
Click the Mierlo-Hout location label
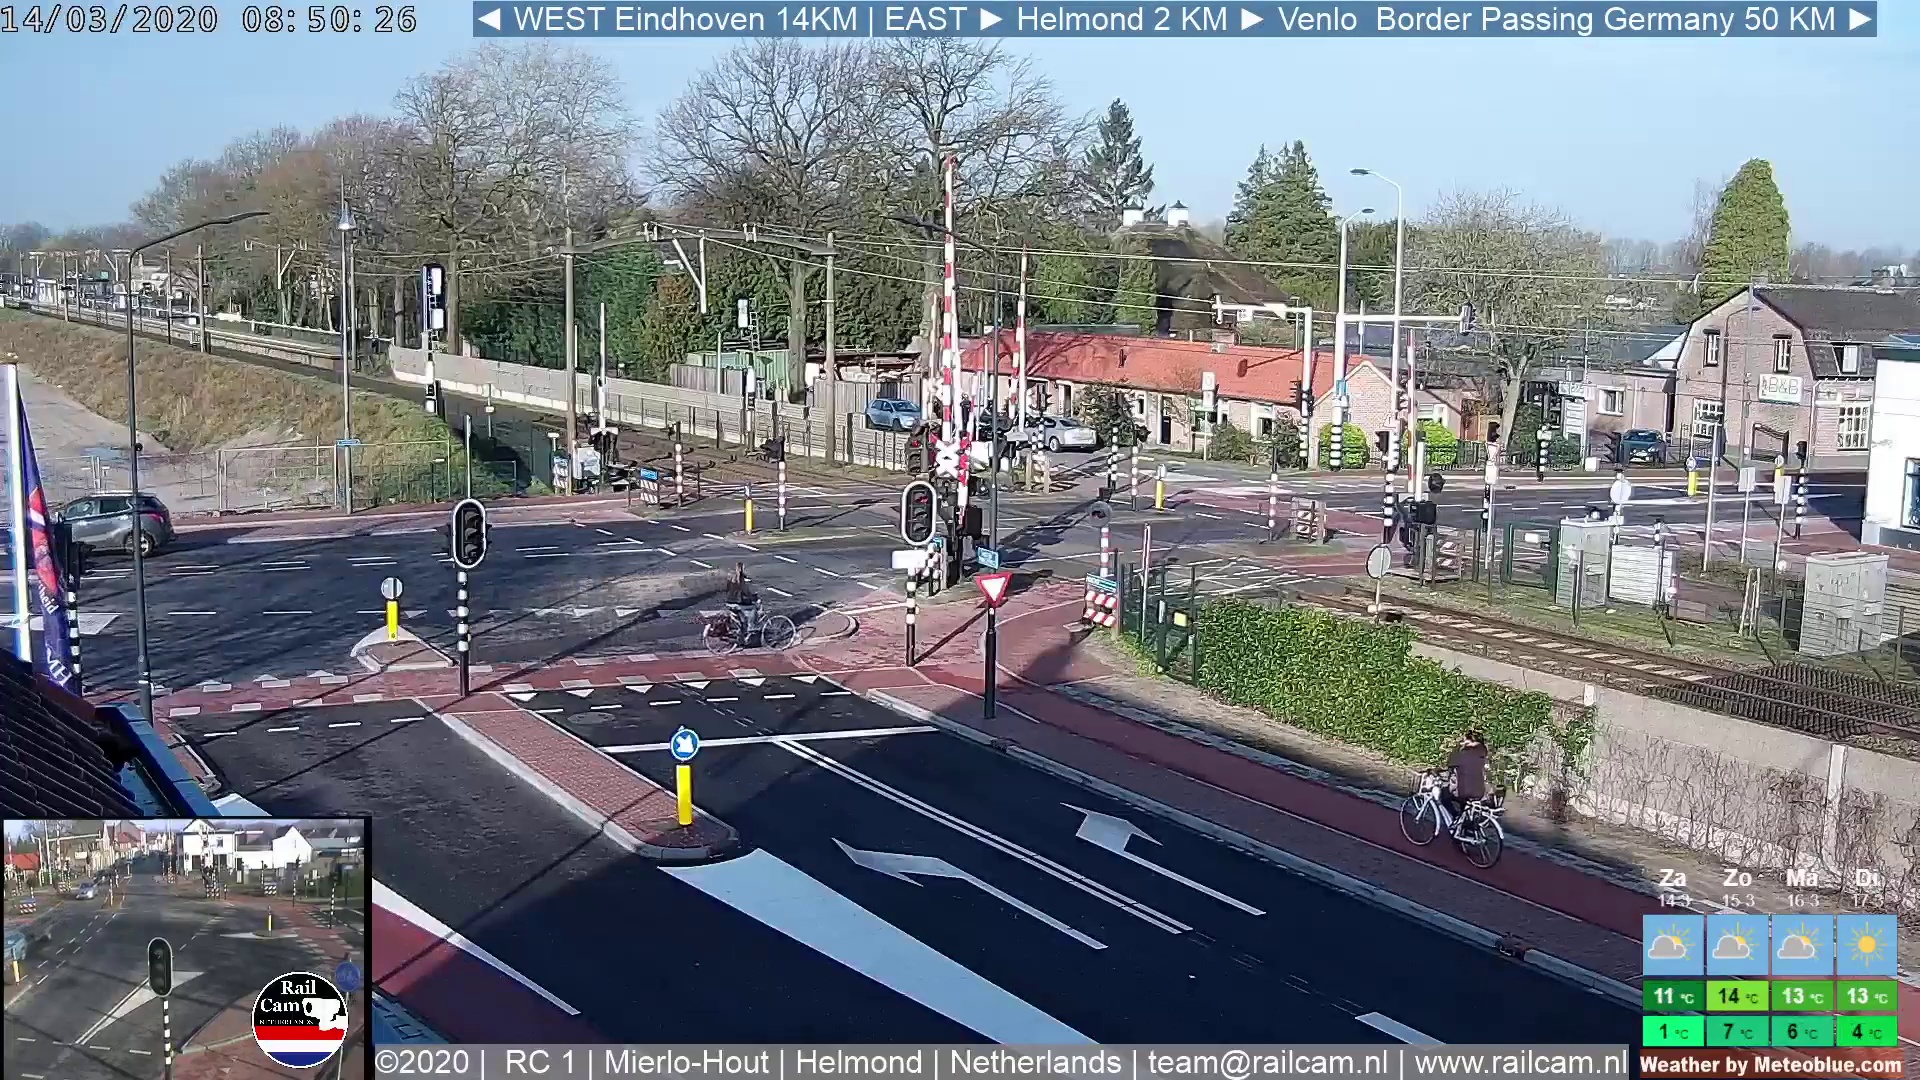pyautogui.click(x=686, y=1062)
